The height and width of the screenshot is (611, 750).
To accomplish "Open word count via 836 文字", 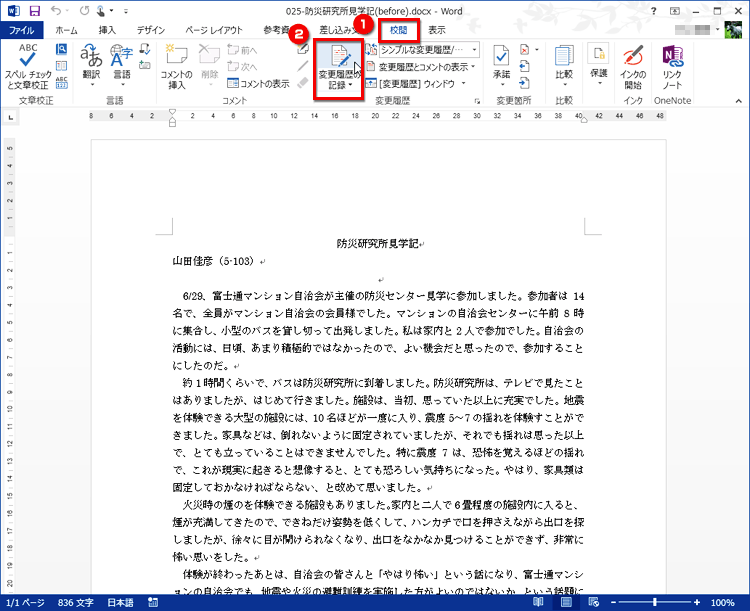I will click(75, 602).
